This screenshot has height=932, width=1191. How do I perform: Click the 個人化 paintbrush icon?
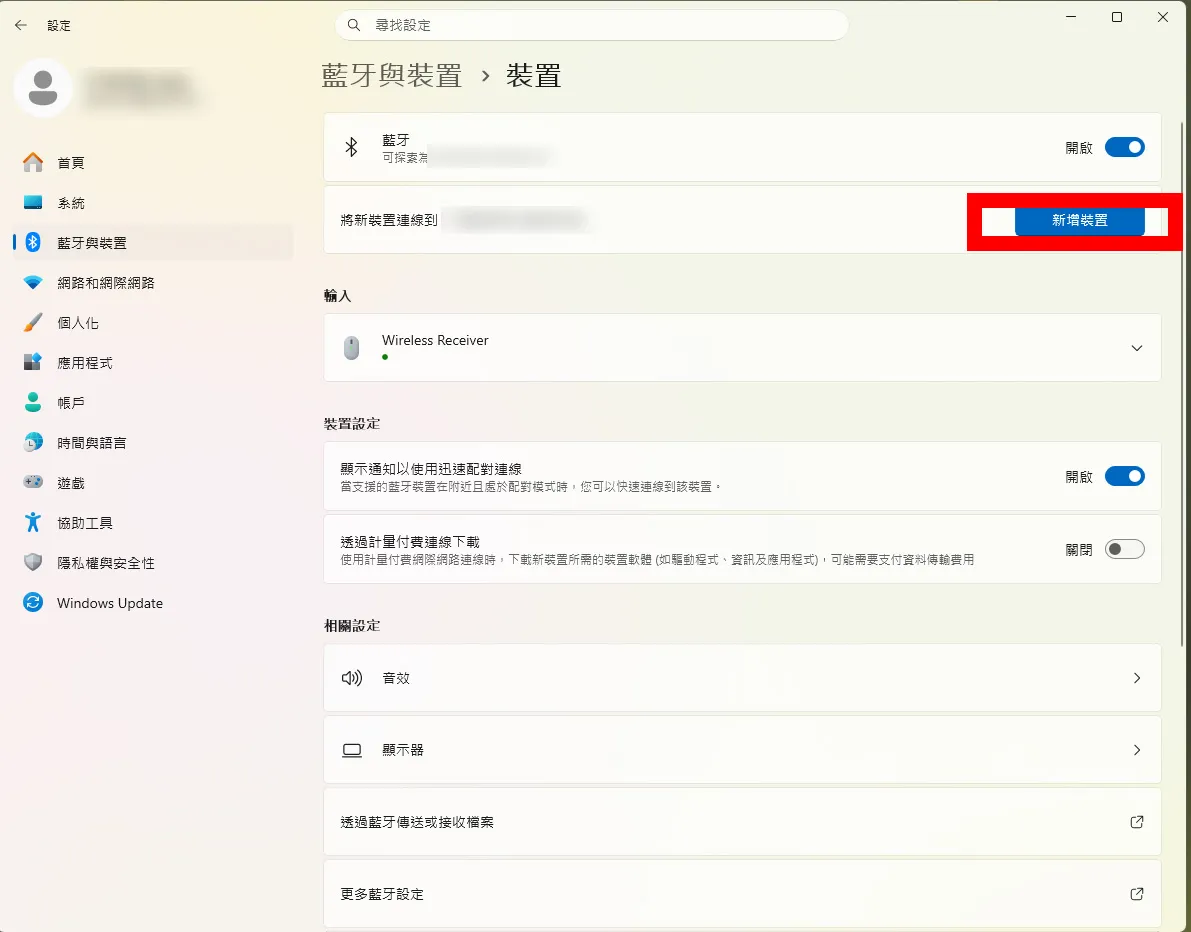[x=33, y=323]
